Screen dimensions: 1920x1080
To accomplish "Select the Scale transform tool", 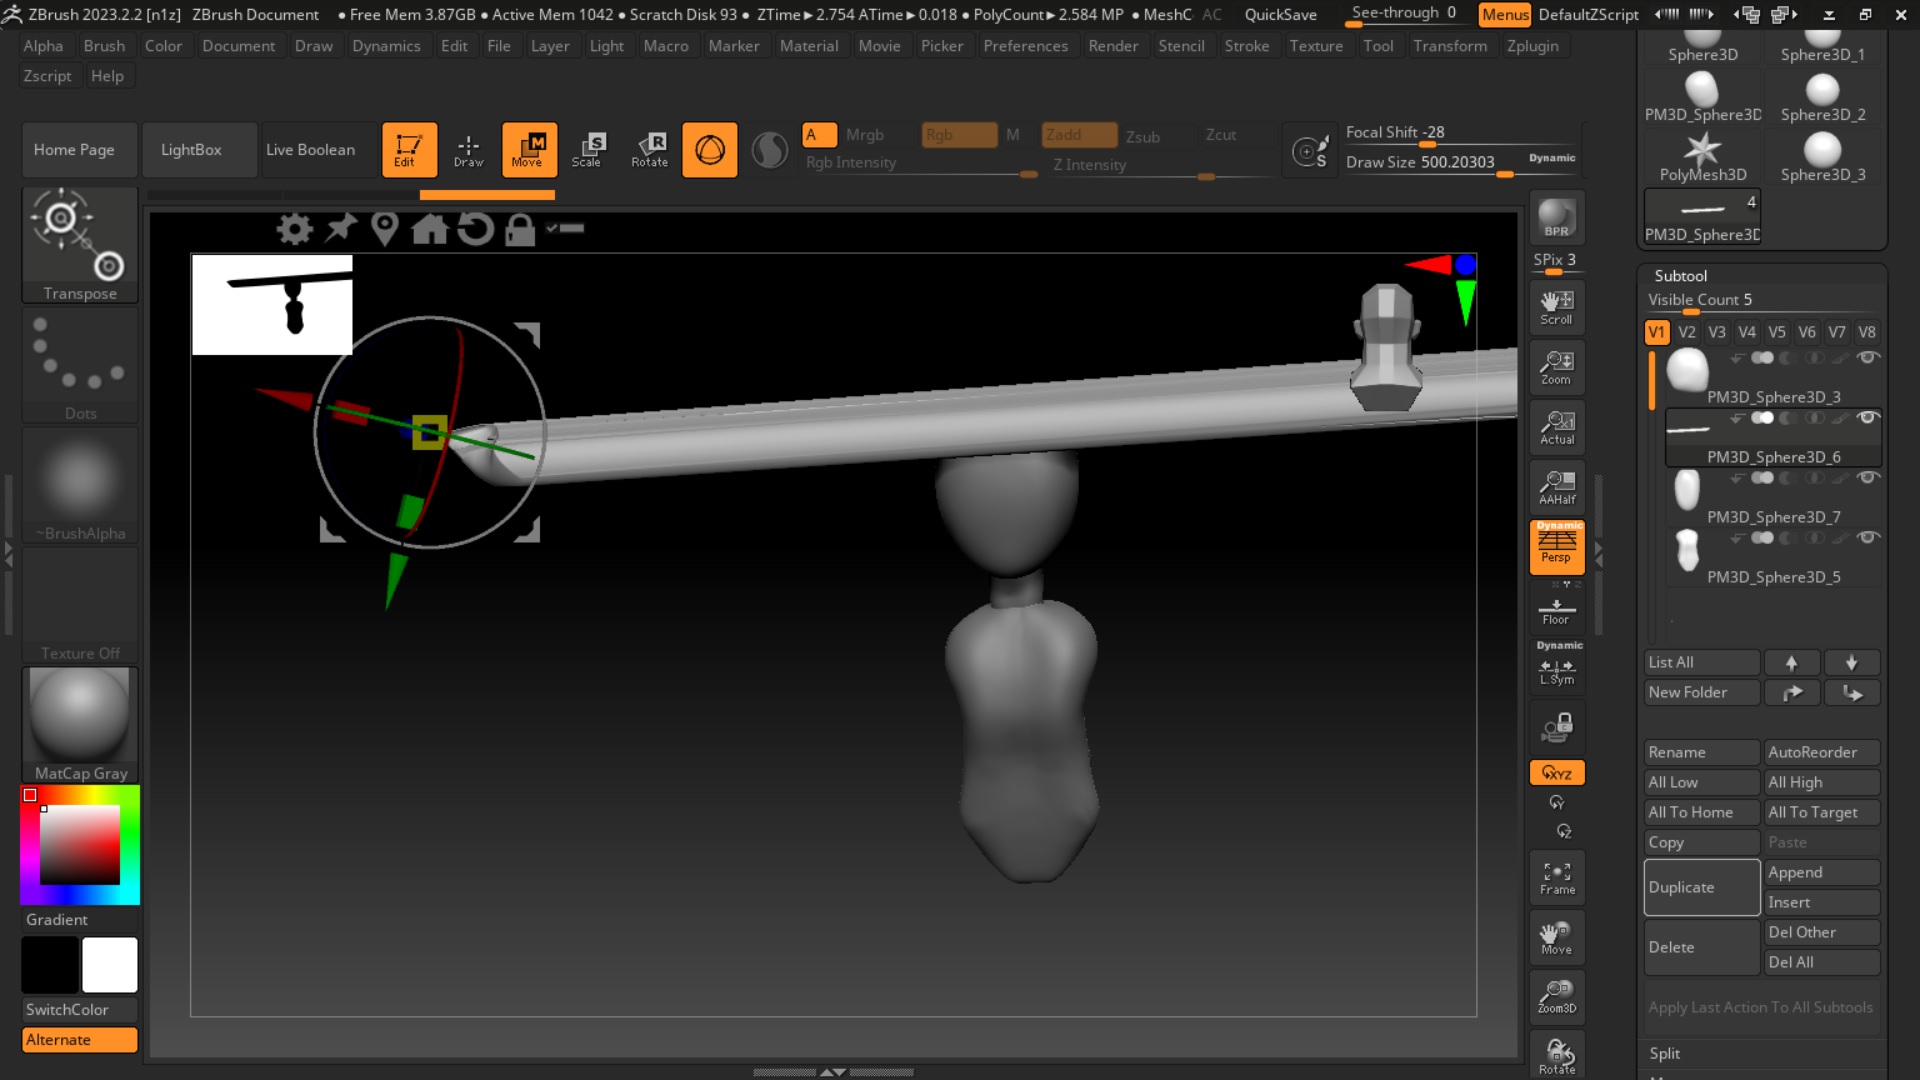I will click(x=588, y=149).
